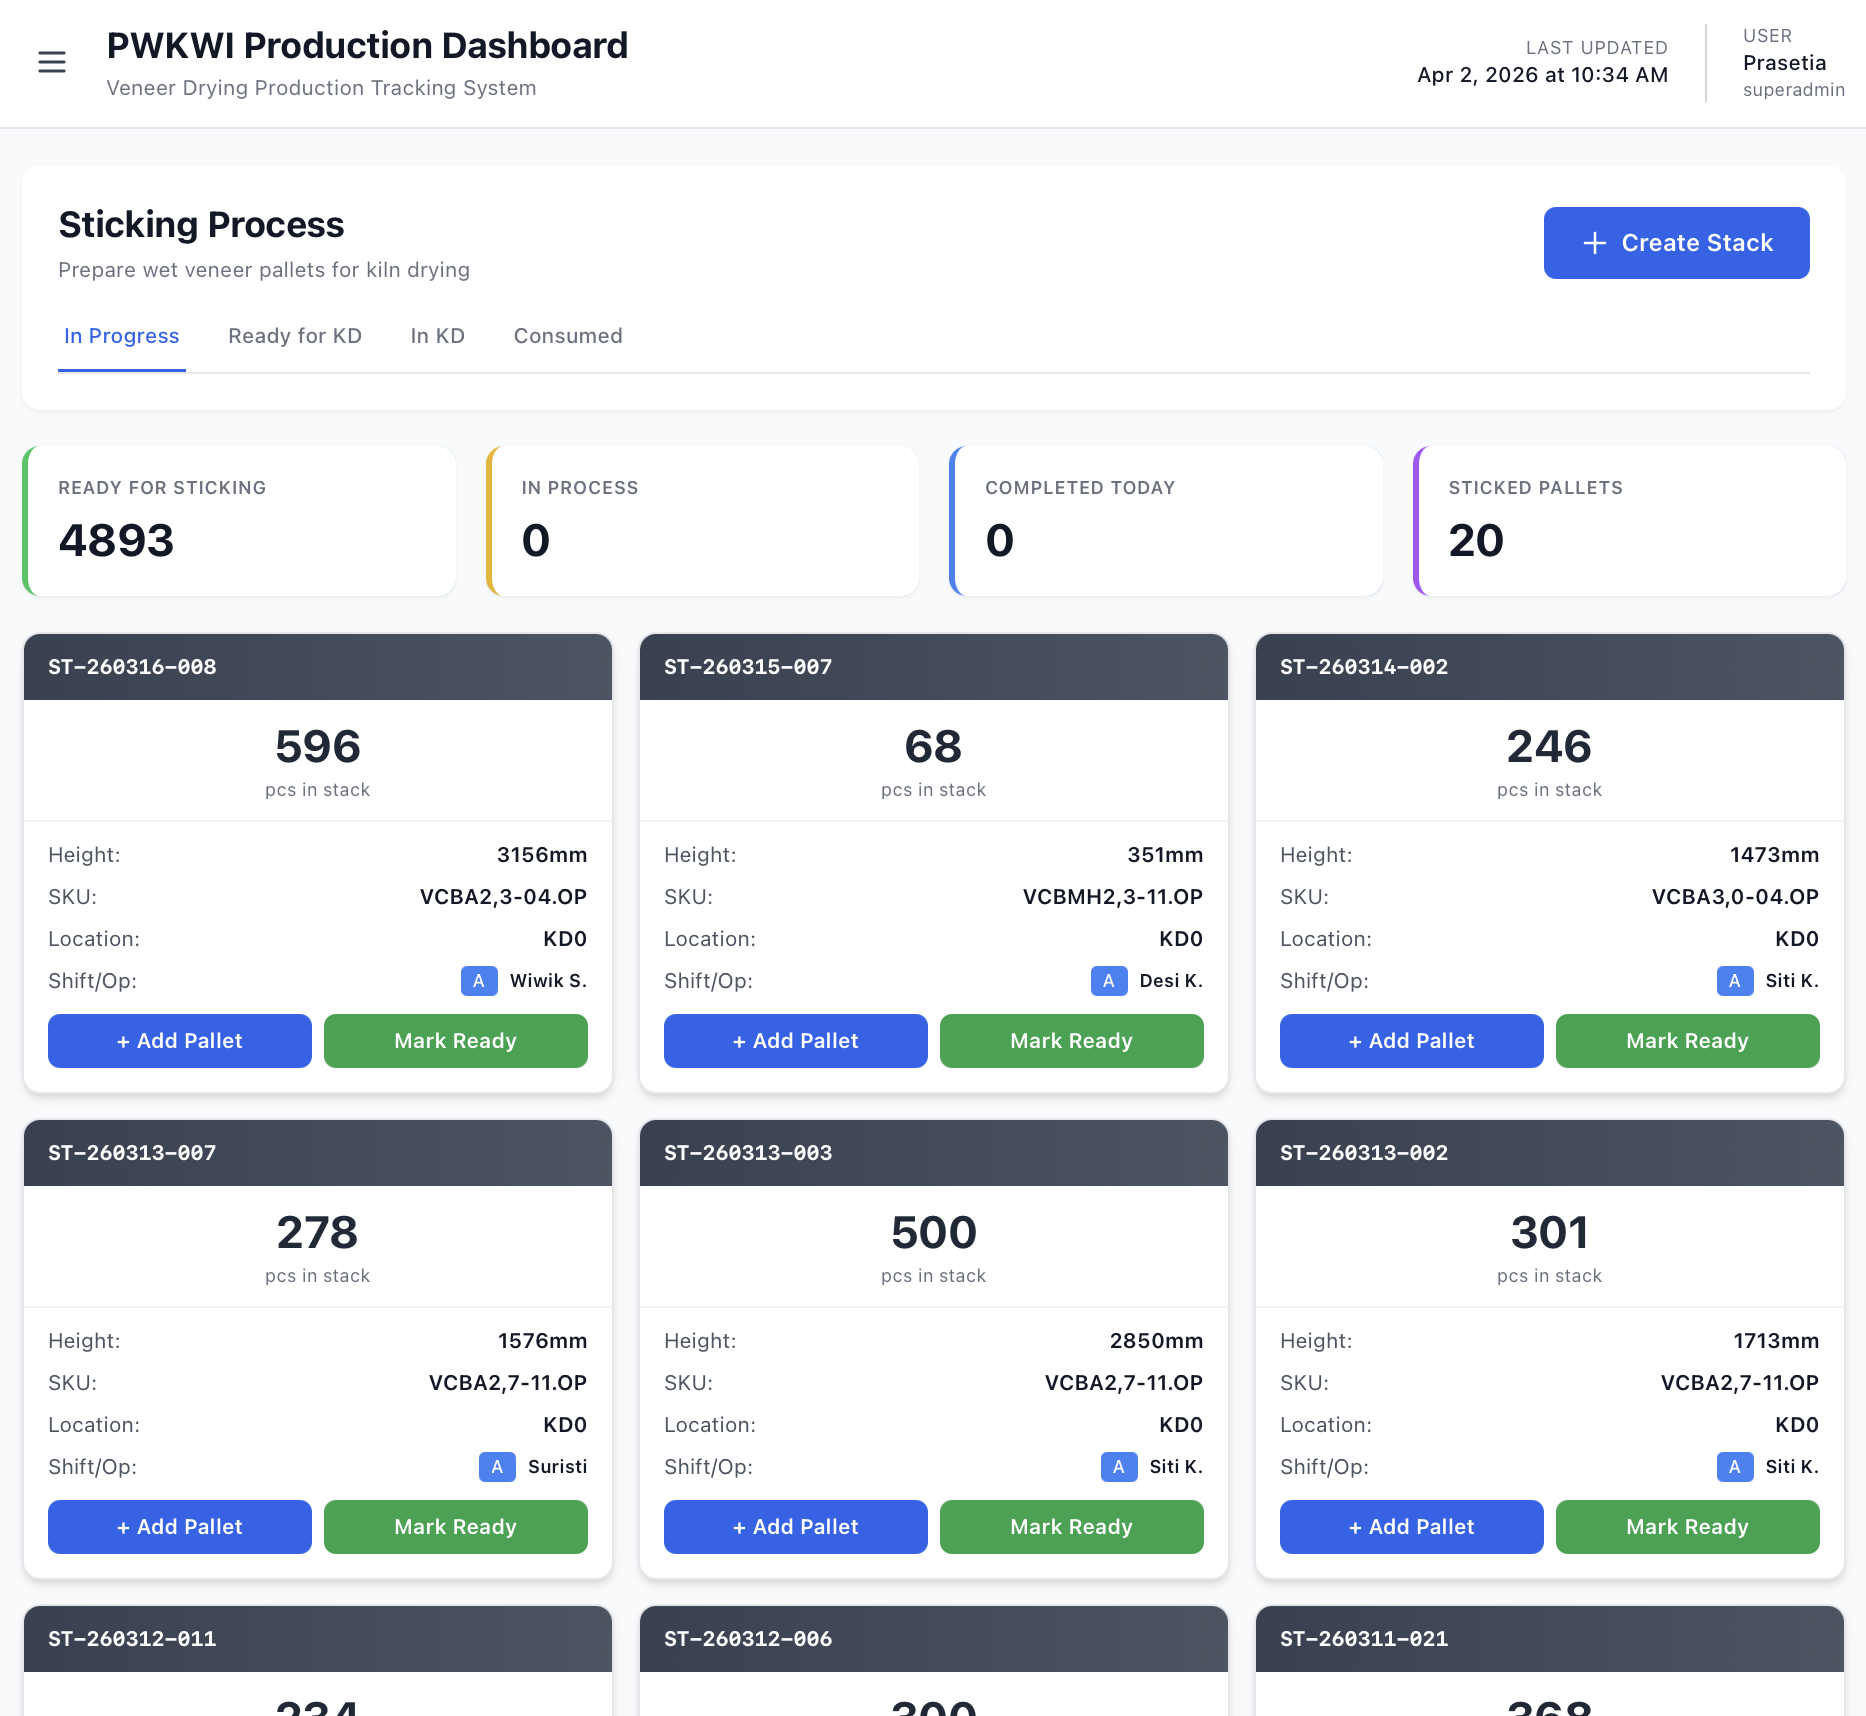Add pallet to stack ST-260313-002
The image size is (1866, 1716).
1411,1527
